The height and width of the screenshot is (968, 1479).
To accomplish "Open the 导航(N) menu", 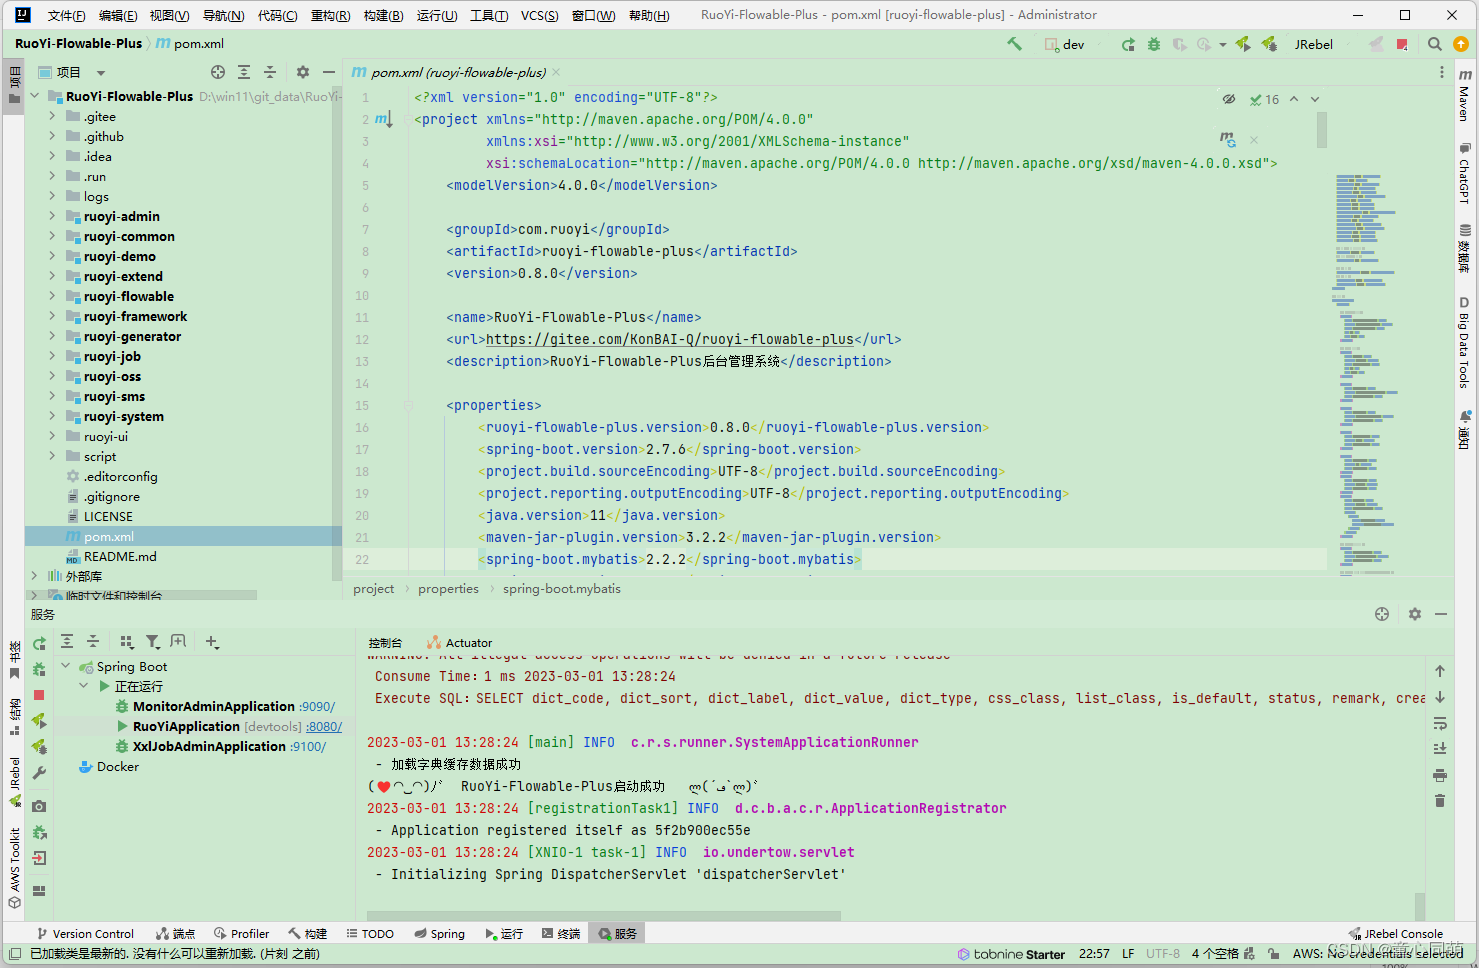I will [223, 15].
